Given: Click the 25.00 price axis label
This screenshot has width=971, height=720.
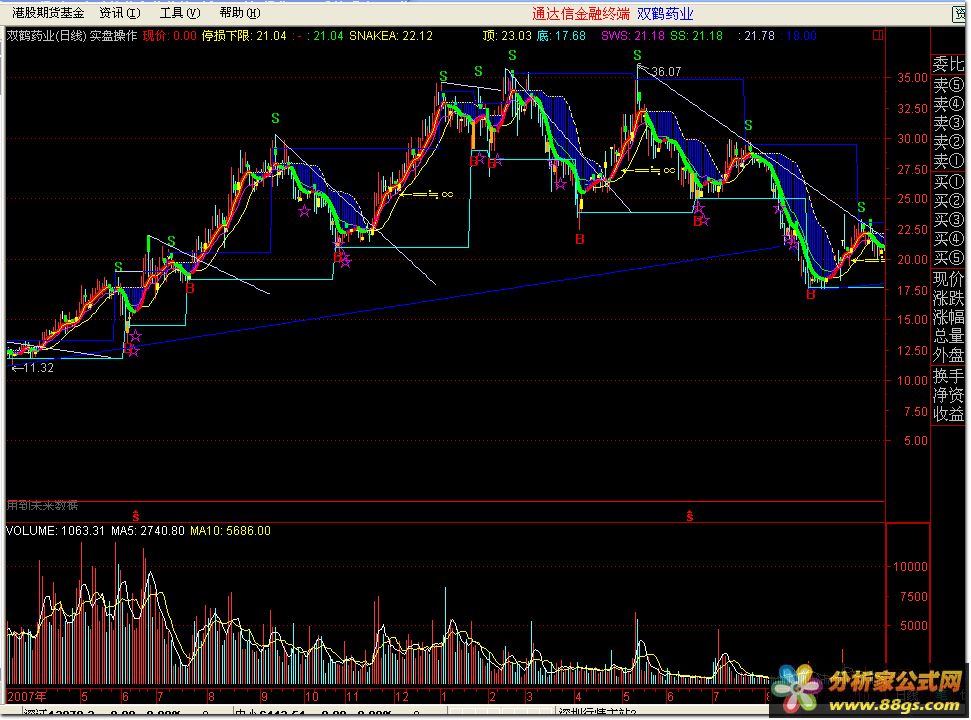Looking at the screenshot, I should coord(912,199).
